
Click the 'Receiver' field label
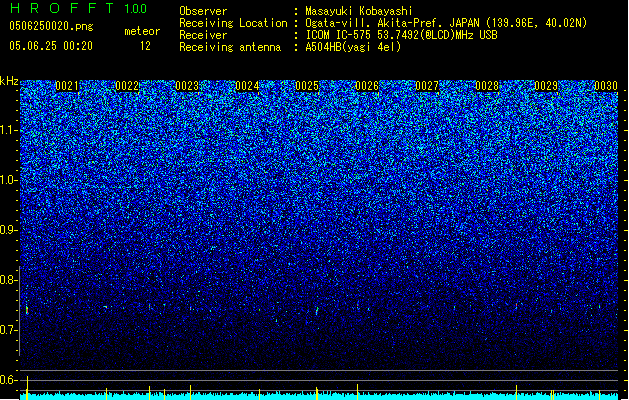203,35
